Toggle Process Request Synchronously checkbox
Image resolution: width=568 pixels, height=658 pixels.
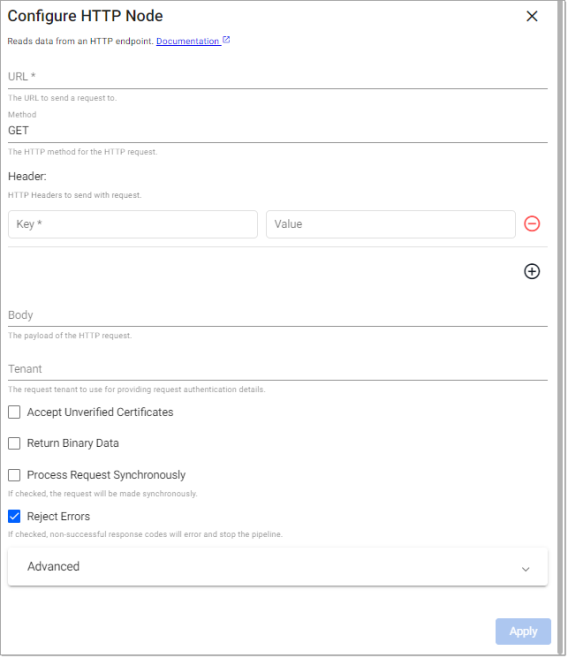tap(14, 475)
